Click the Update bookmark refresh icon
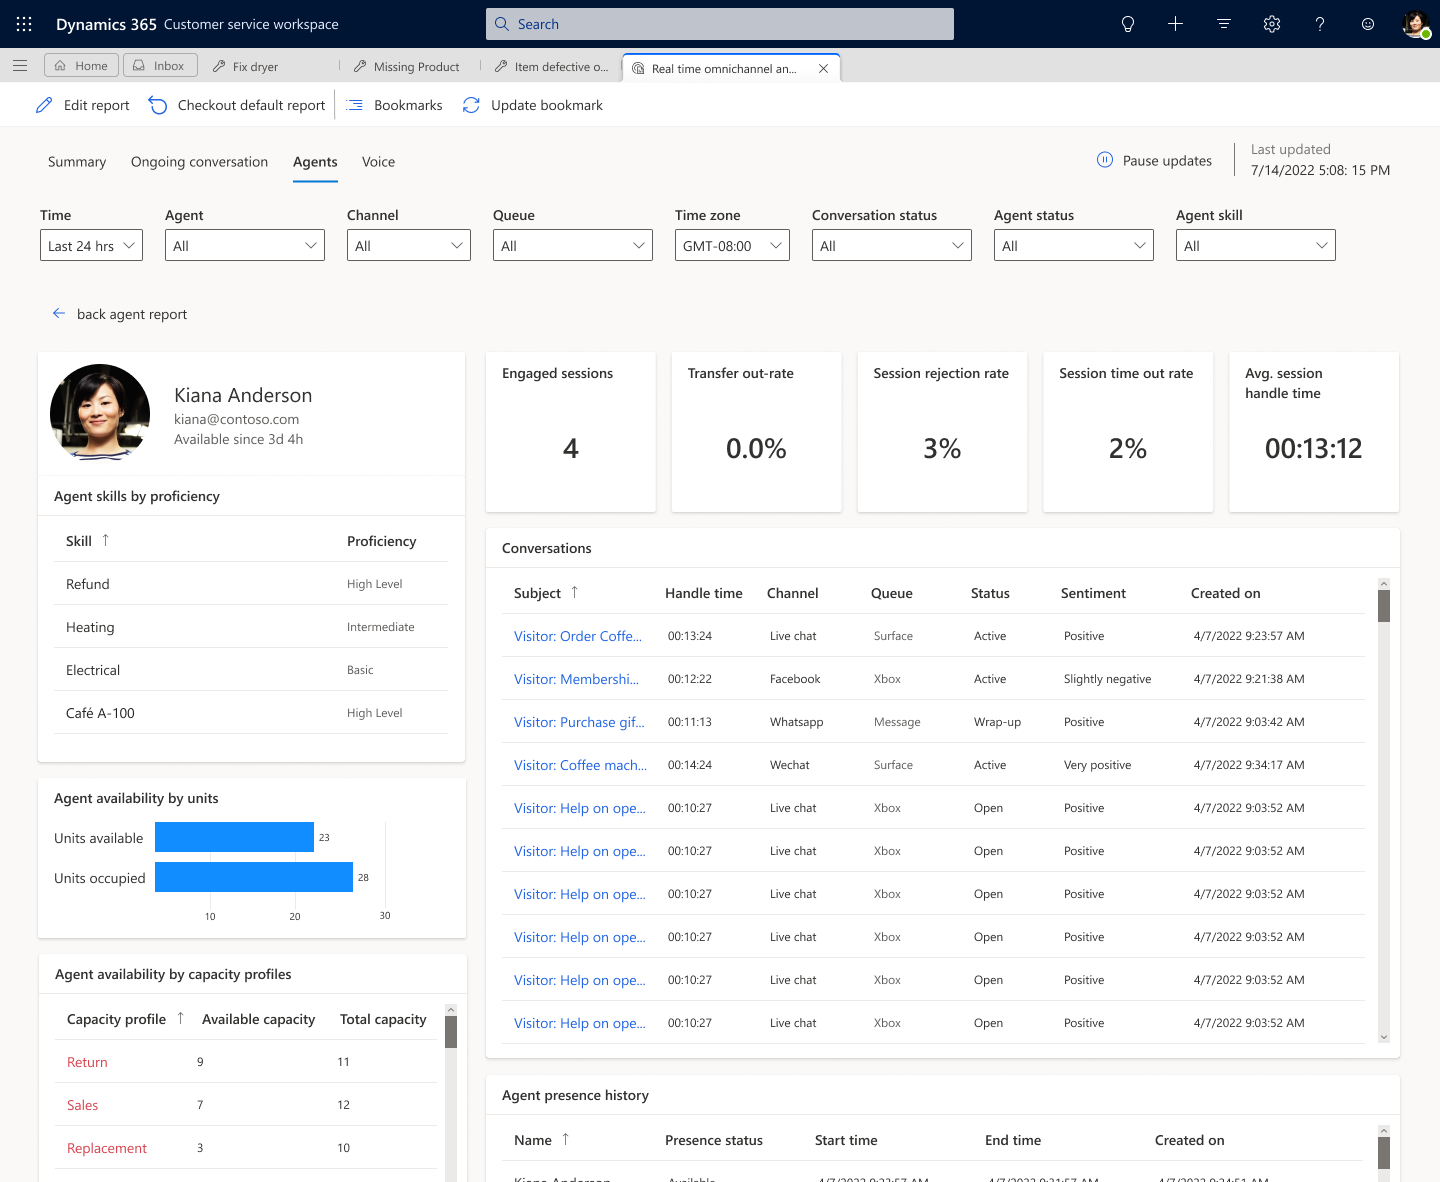This screenshot has height=1182, width=1440. pos(471,105)
